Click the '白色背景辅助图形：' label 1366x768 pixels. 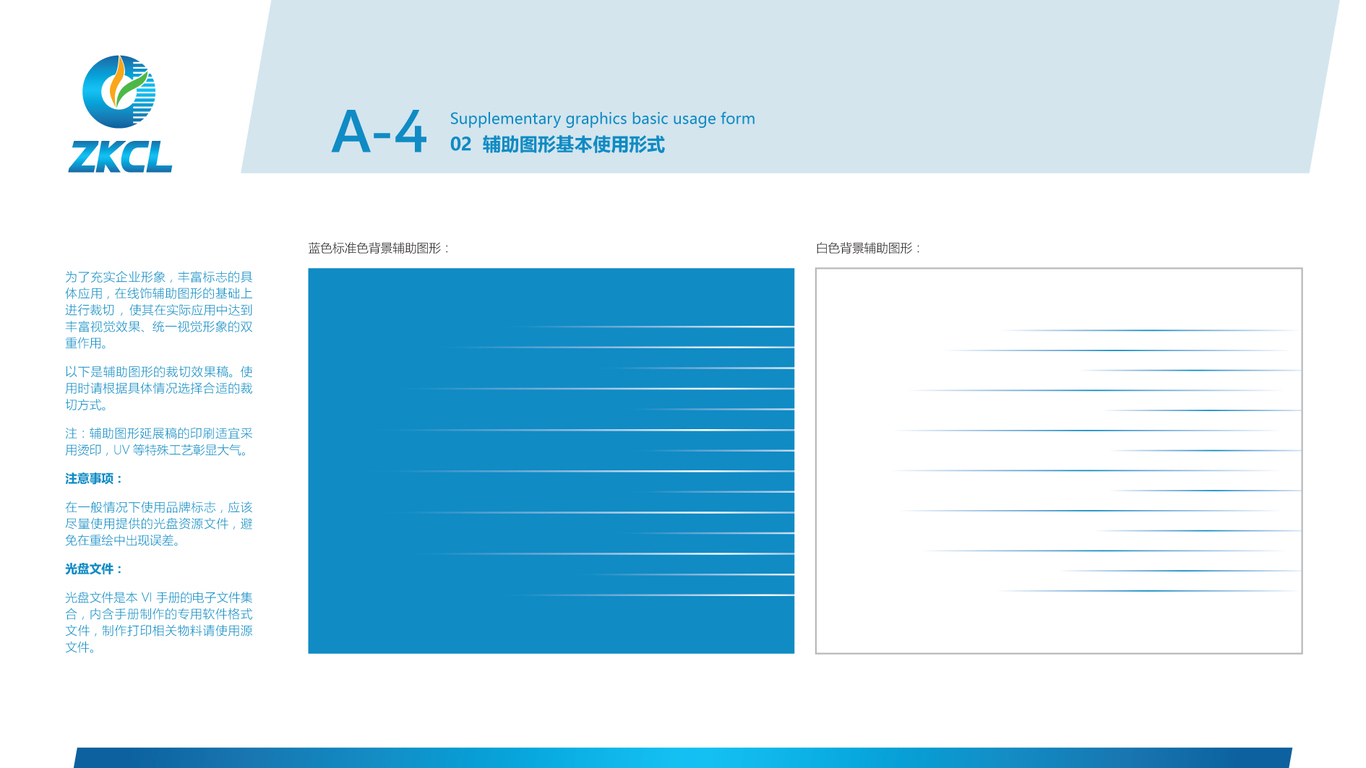[x=869, y=248]
